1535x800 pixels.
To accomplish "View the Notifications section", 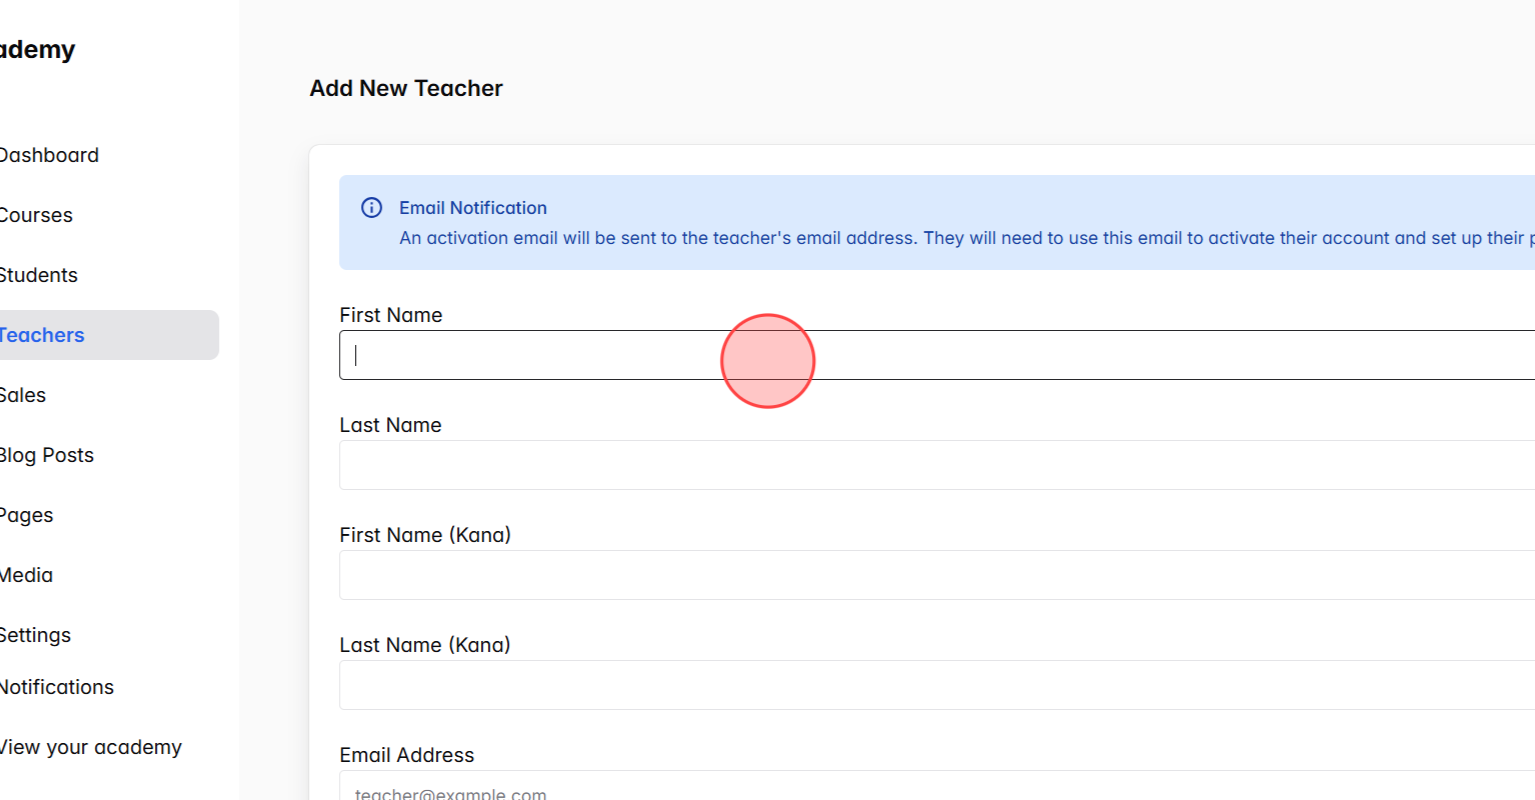I will 57,687.
